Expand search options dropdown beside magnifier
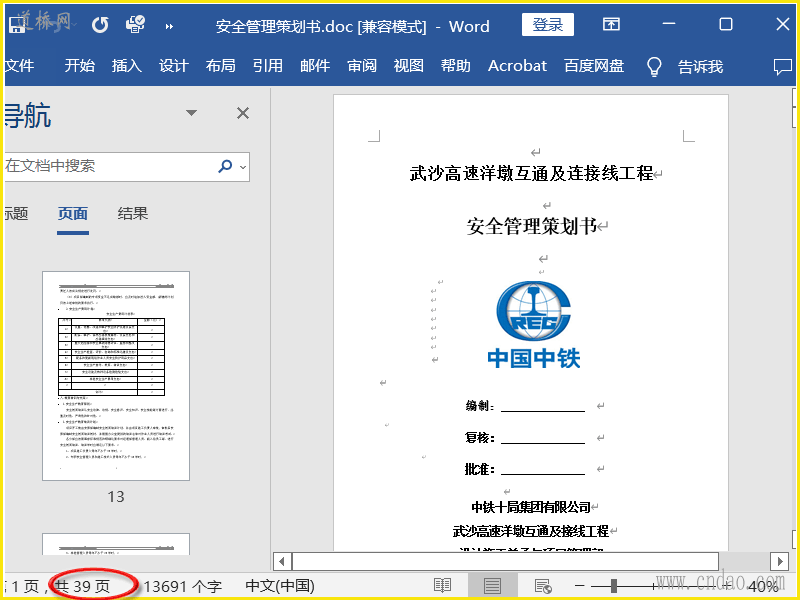800x600 pixels. click(243, 167)
